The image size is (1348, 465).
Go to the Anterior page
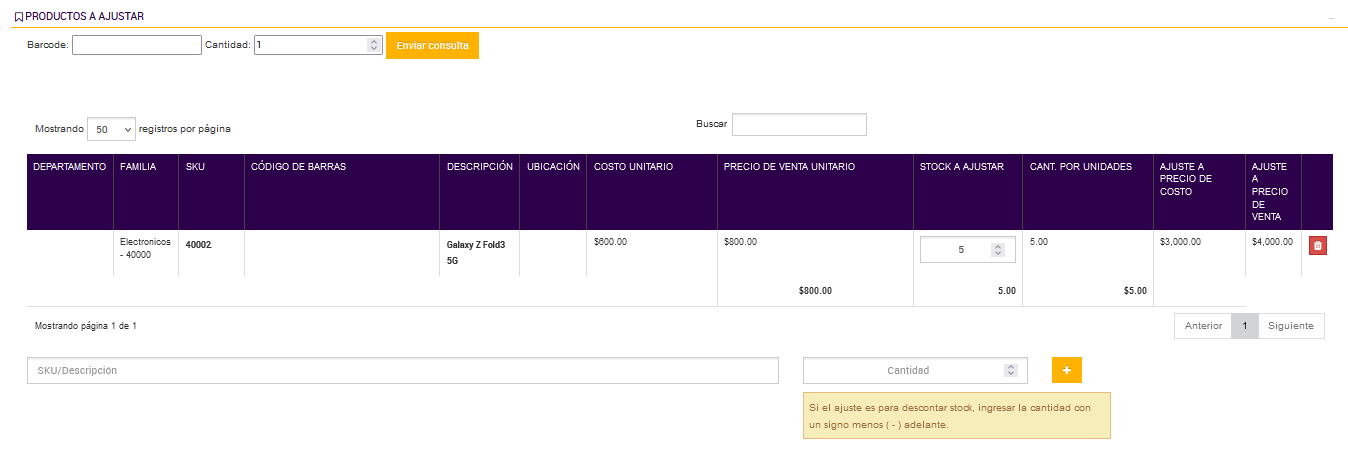pos(1203,326)
